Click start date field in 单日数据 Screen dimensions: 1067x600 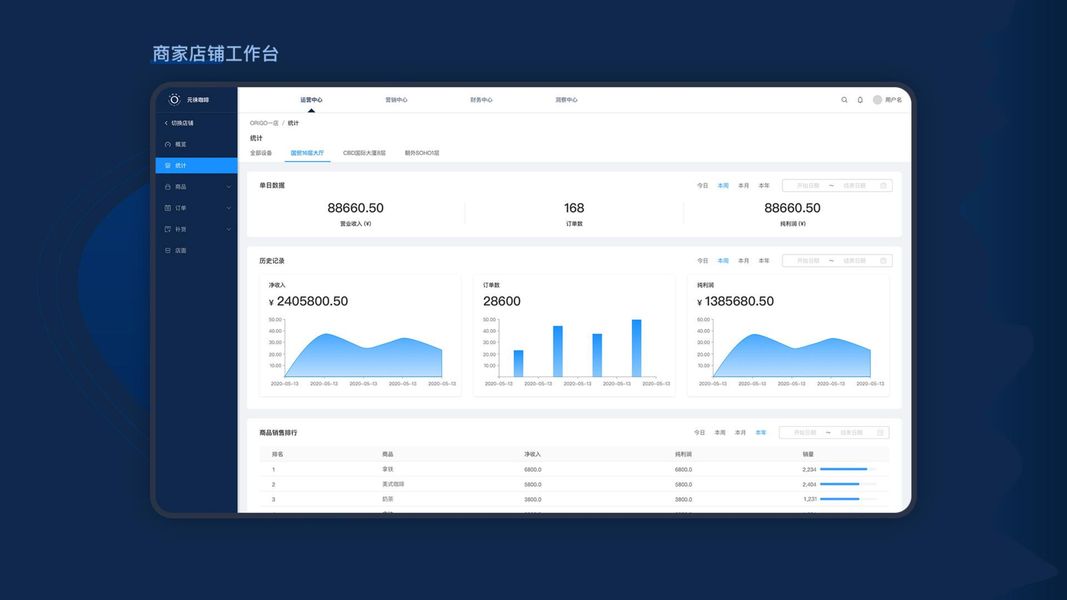tap(807, 186)
